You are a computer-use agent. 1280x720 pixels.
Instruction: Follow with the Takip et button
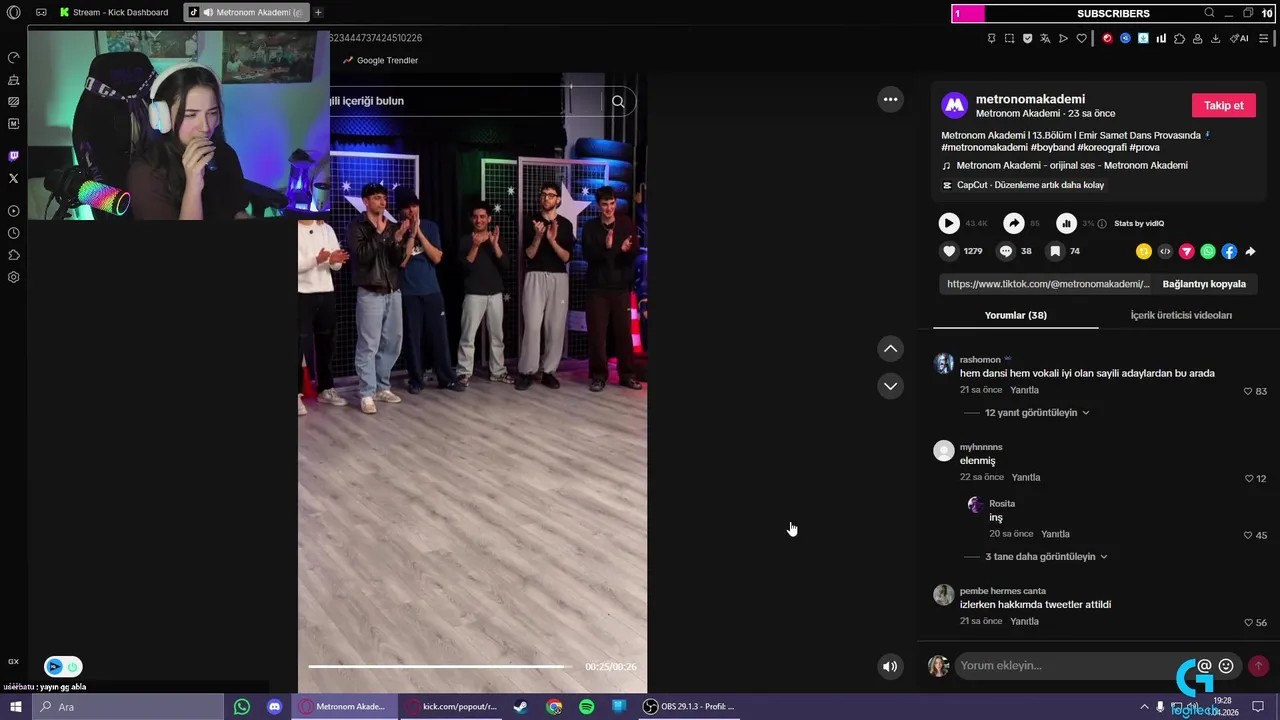click(x=1223, y=105)
